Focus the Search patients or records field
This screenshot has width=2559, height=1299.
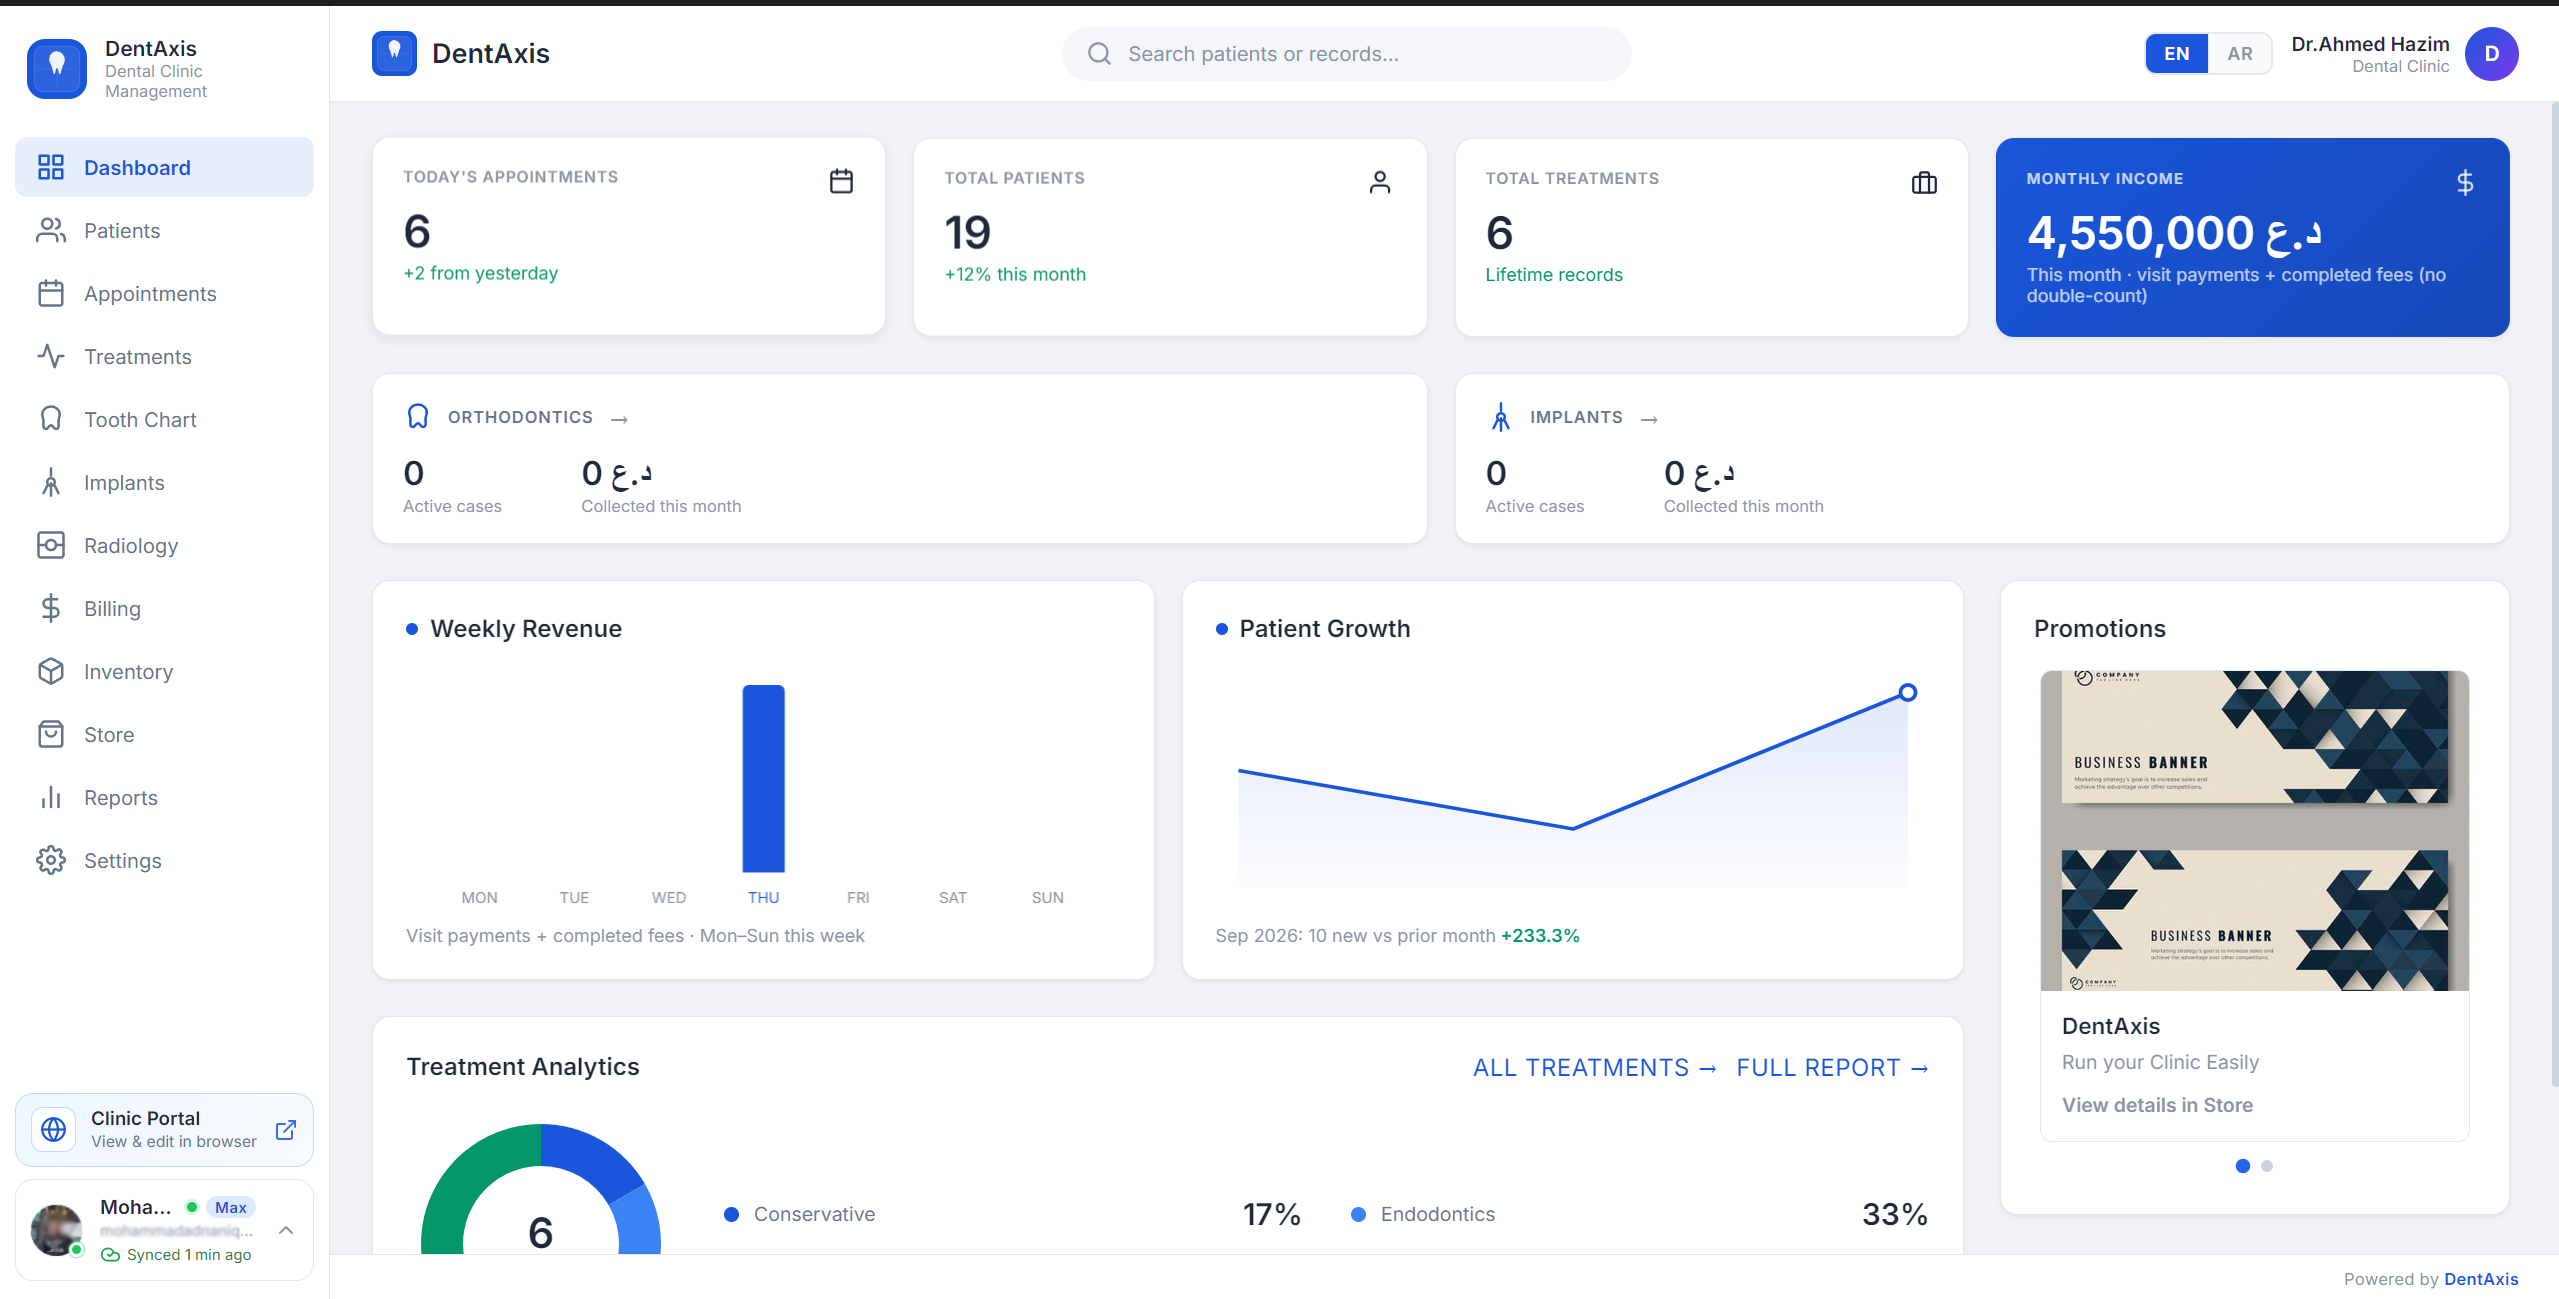point(1346,54)
